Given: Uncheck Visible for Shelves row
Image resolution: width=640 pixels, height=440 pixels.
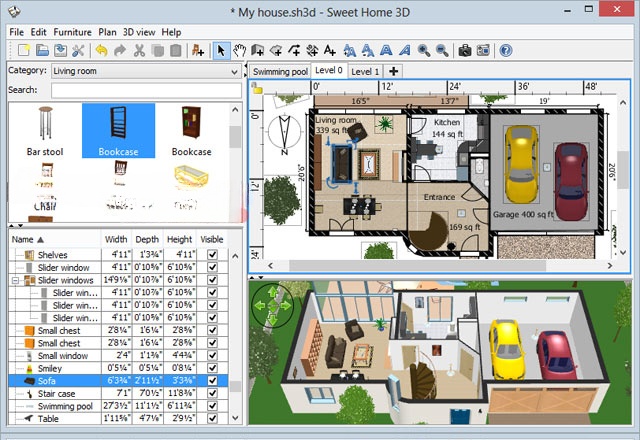Looking at the screenshot, I should [212, 255].
